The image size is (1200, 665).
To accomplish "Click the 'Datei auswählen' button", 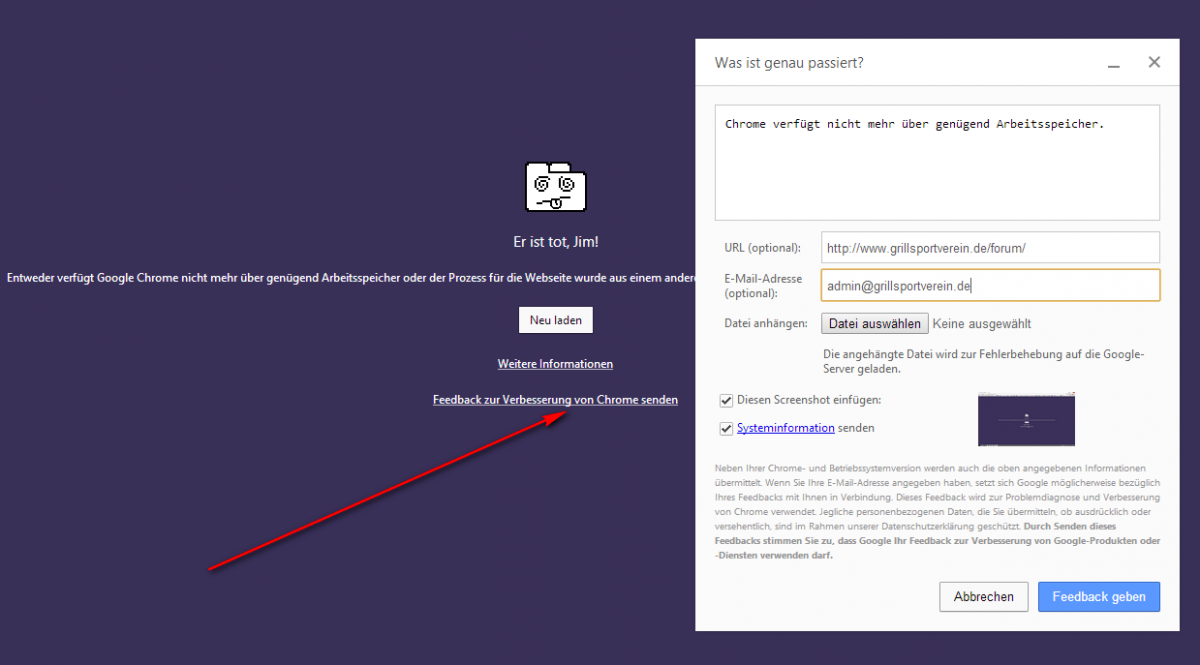I will (x=875, y=324).
